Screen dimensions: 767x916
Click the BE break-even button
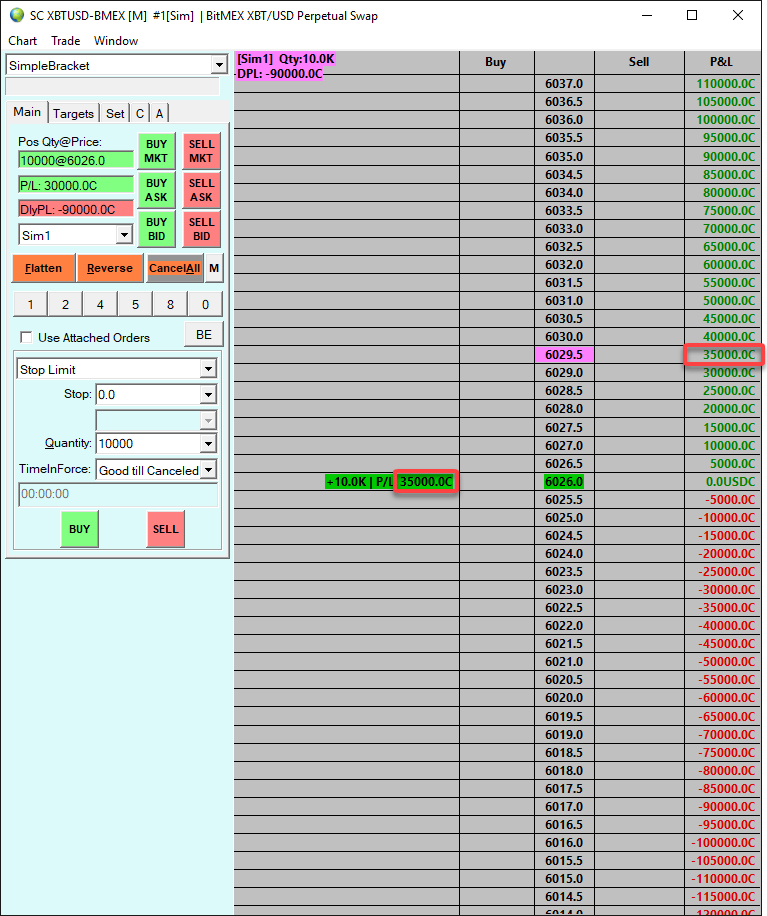pyautogui.click(x=204, y=335)
